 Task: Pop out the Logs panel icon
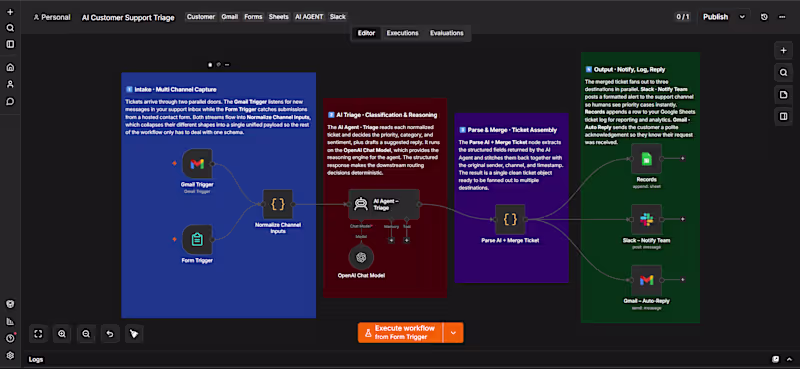[x=776, y=359]
